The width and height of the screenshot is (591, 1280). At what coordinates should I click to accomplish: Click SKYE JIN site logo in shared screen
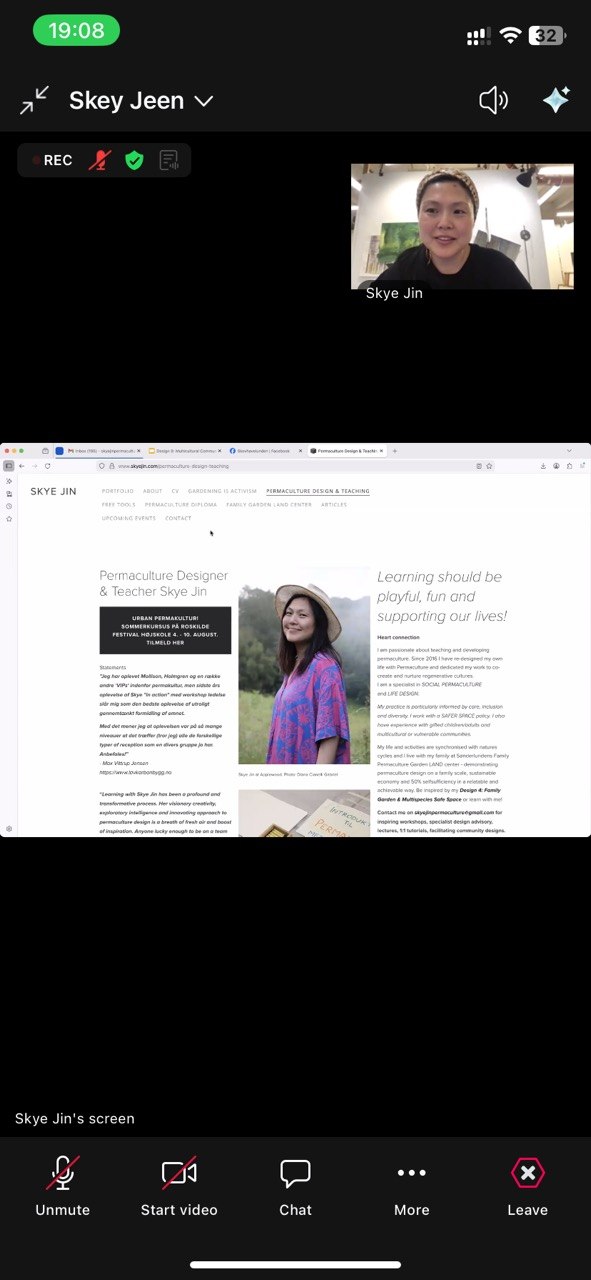coord(53,492)
